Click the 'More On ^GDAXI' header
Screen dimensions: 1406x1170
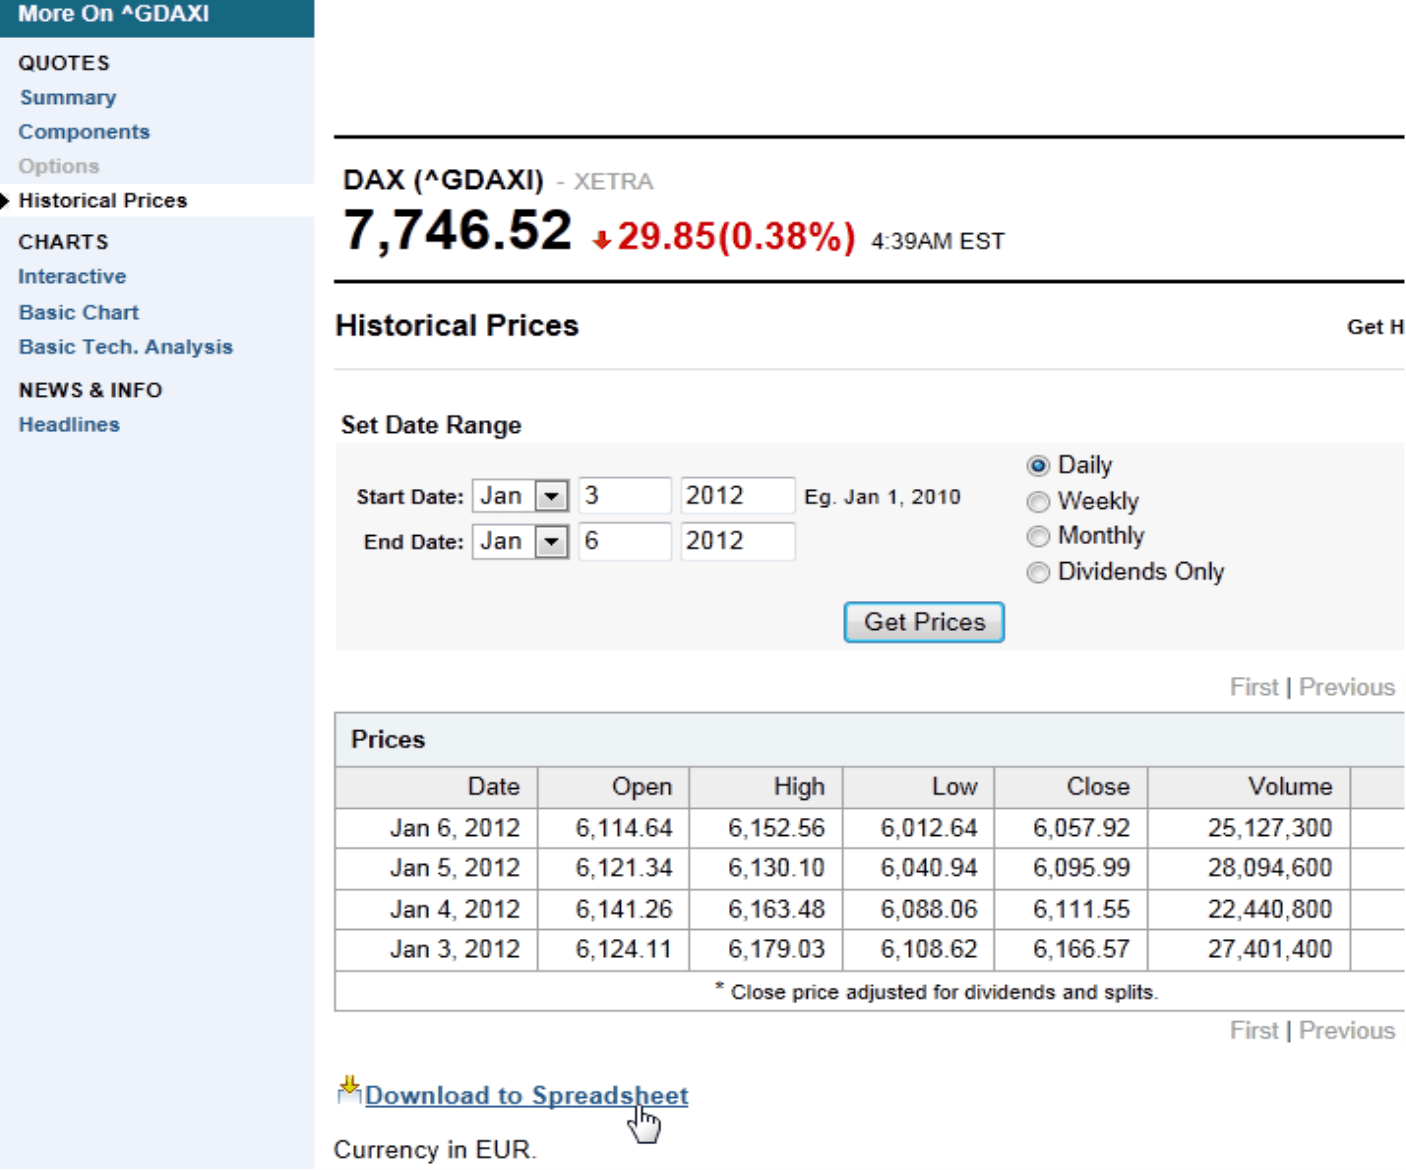pos(114,14)
